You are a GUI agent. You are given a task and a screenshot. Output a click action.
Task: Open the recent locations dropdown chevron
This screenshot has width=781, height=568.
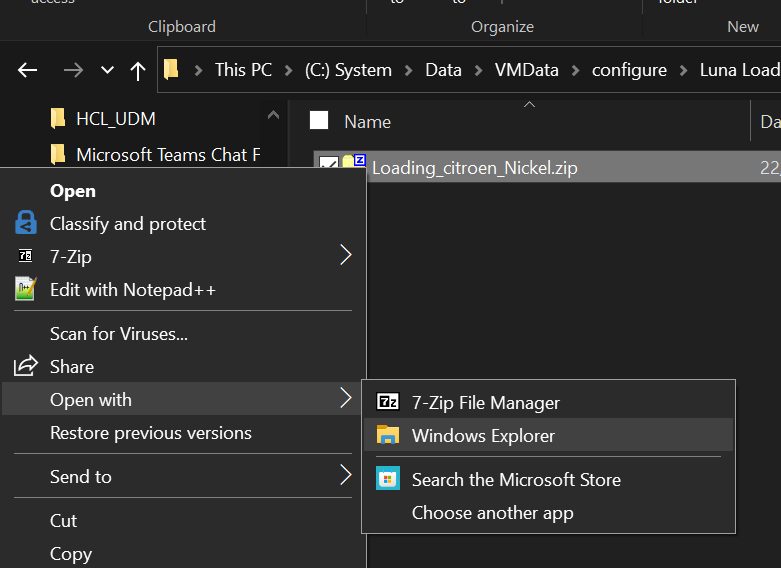pyautogui.click(x=107, y=70)
